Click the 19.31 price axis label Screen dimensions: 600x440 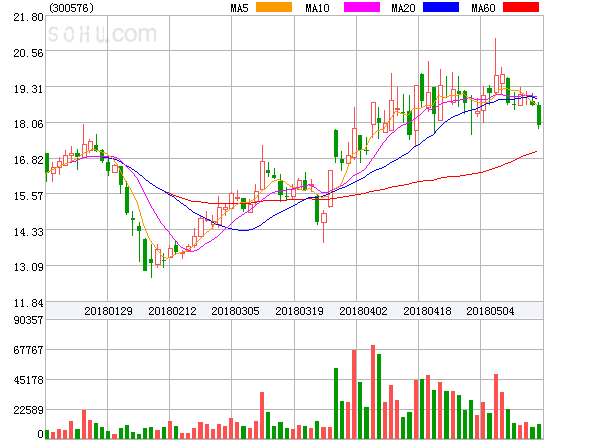click(28, 89)
